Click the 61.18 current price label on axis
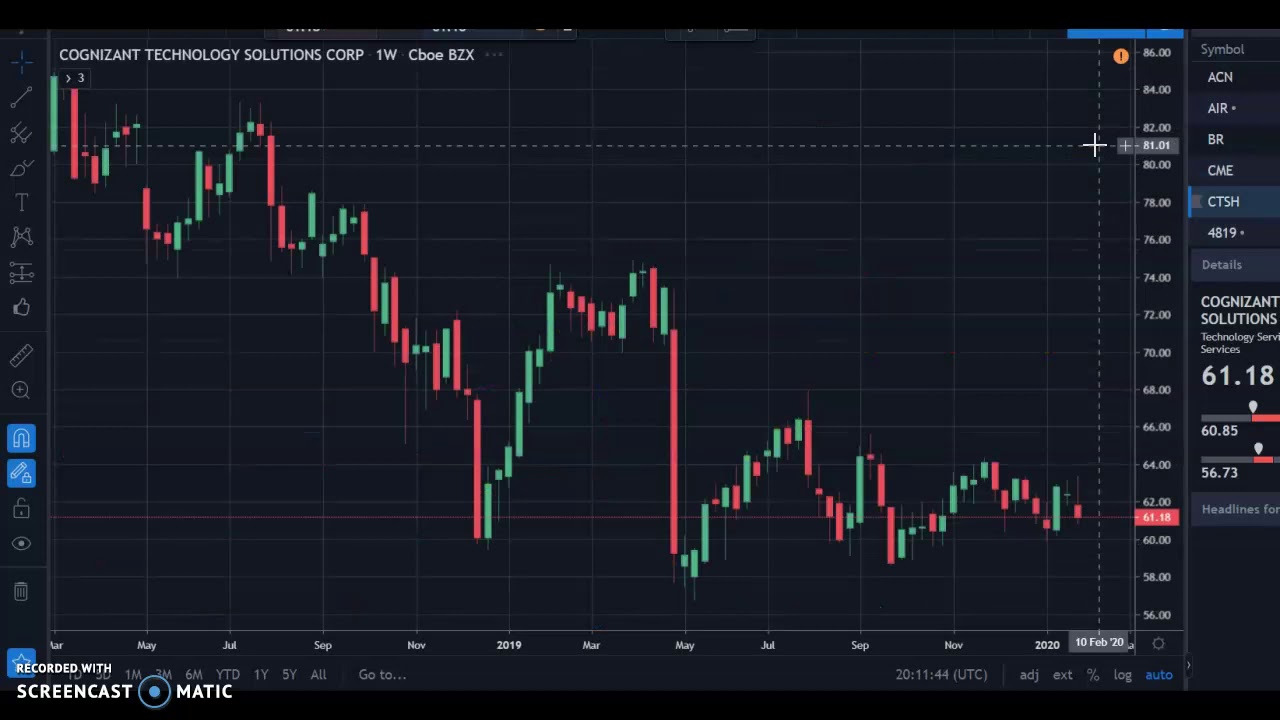Image resolution: width=1280 pixels, height=720 pixels. point(1157,517)
